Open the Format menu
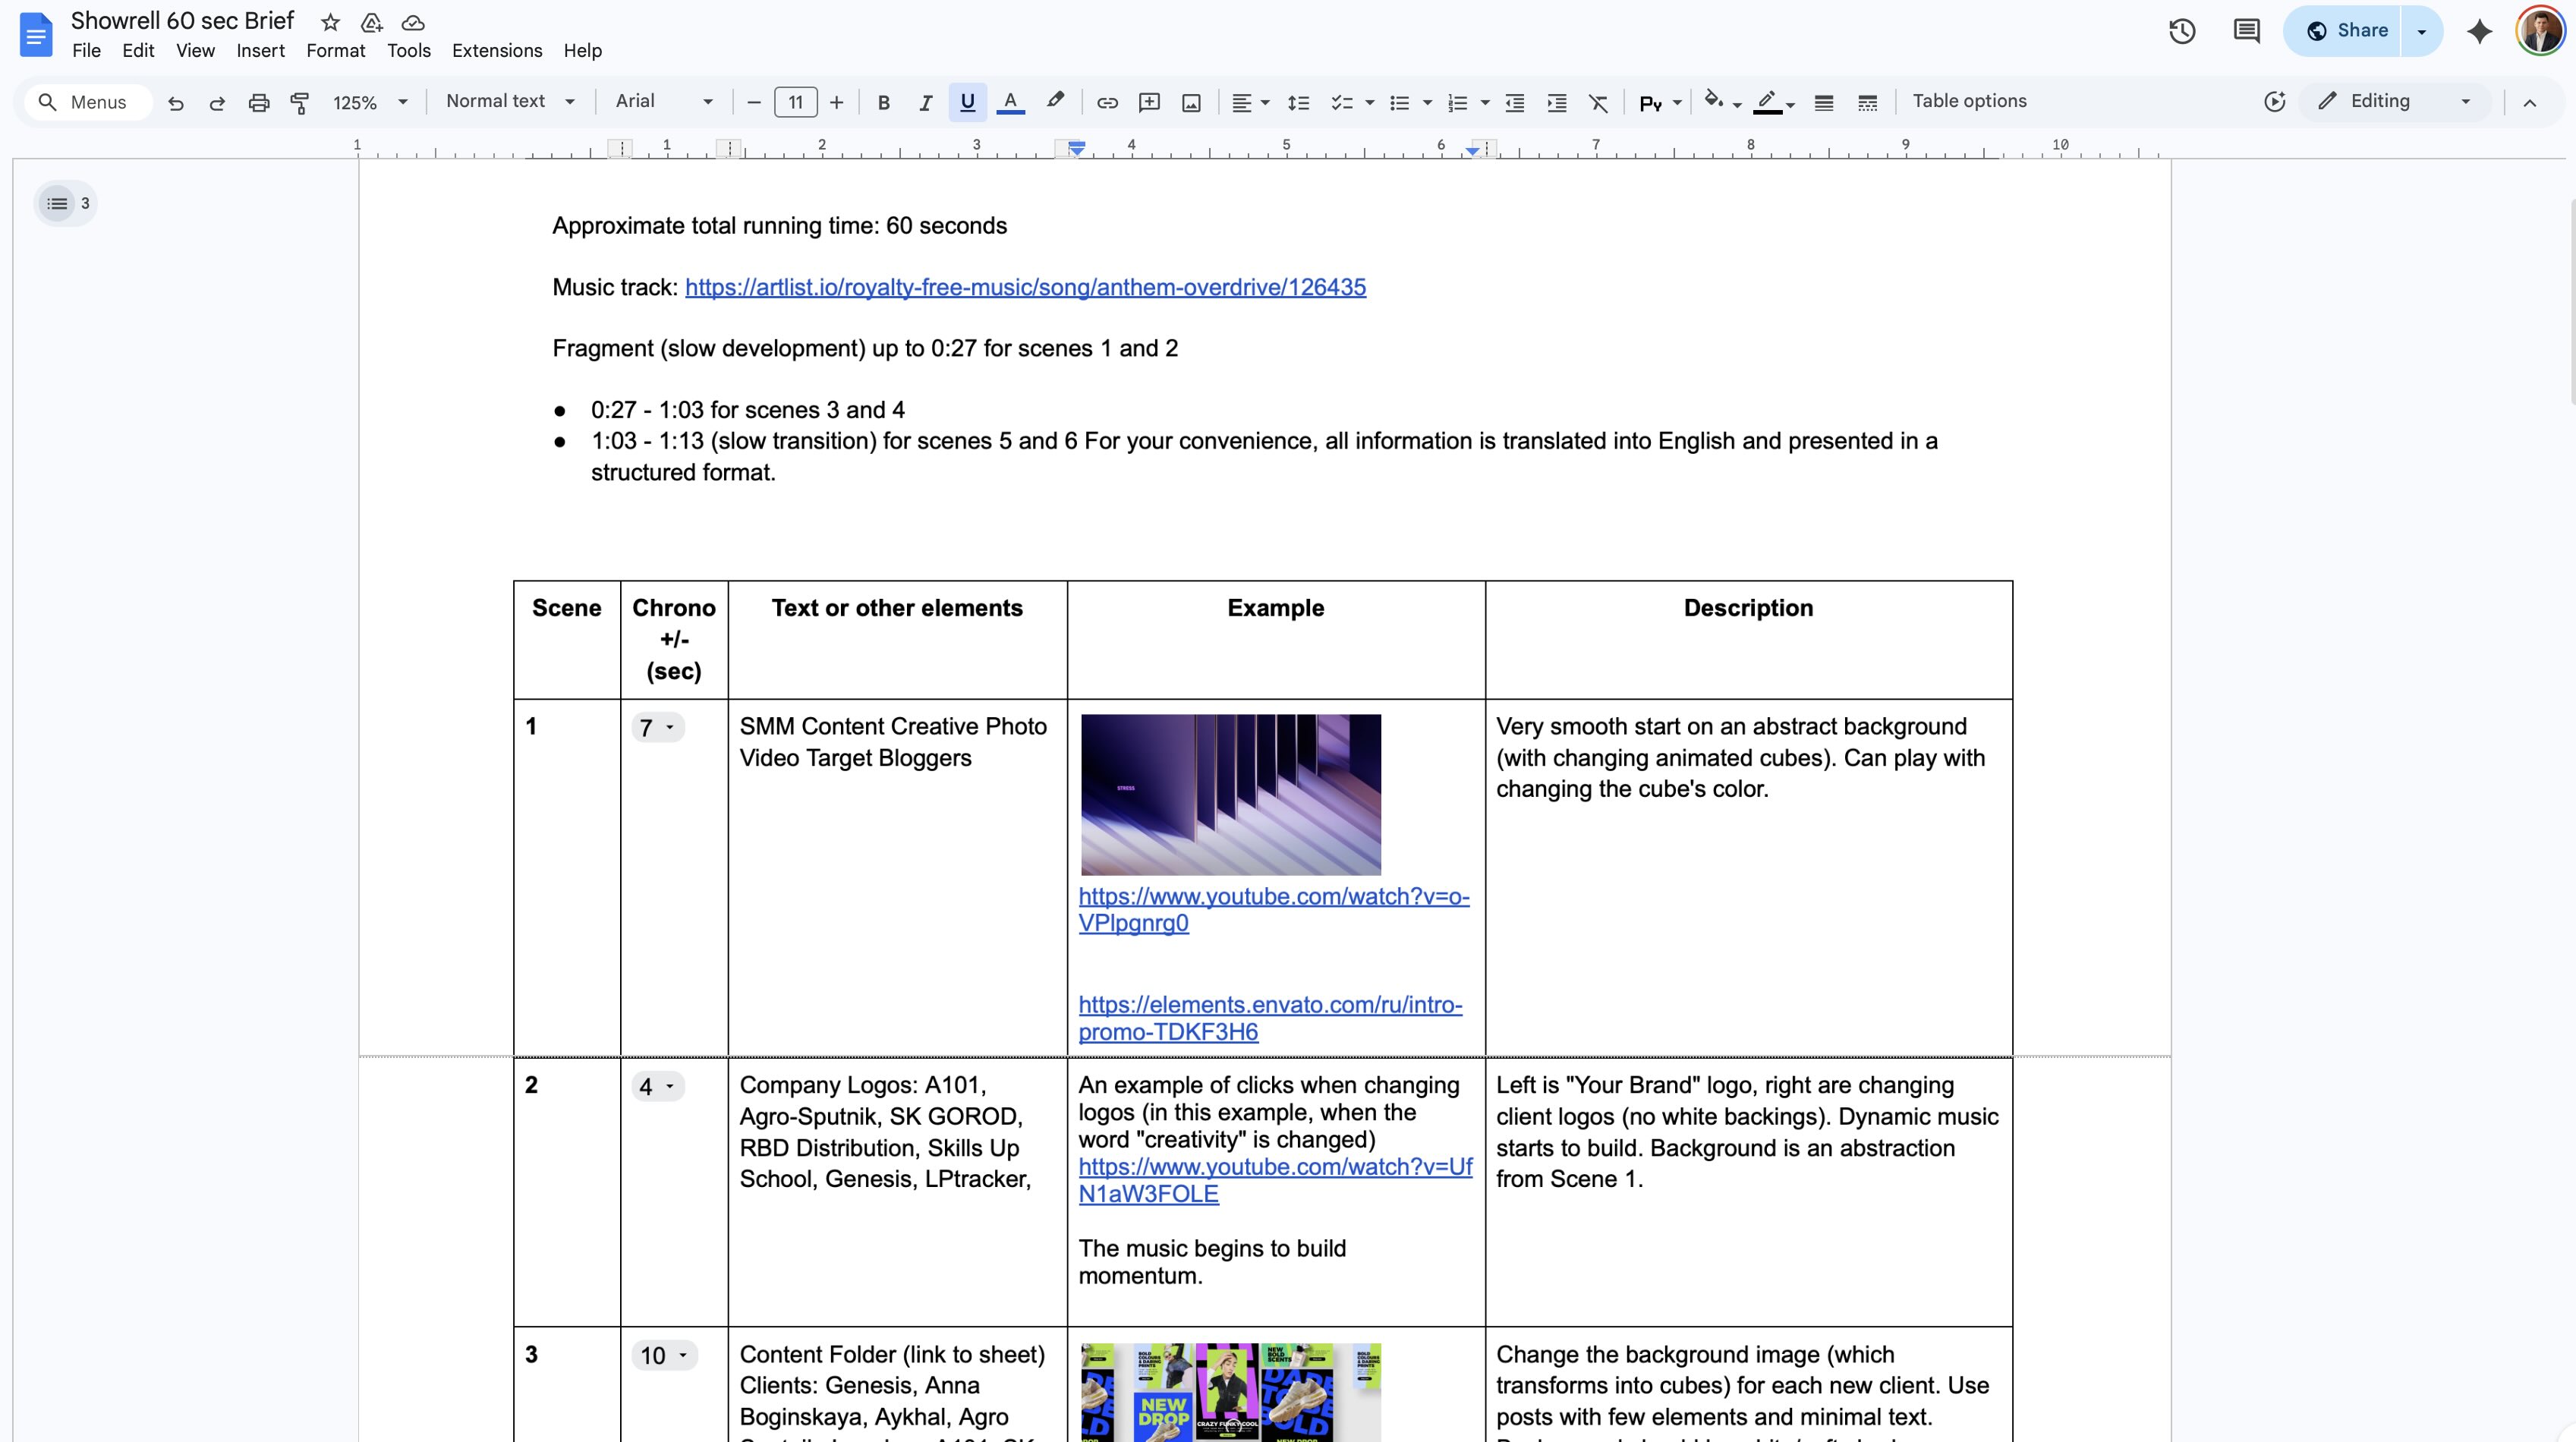The height and width of the screenshot is (1442, 2576). [335, 50]
